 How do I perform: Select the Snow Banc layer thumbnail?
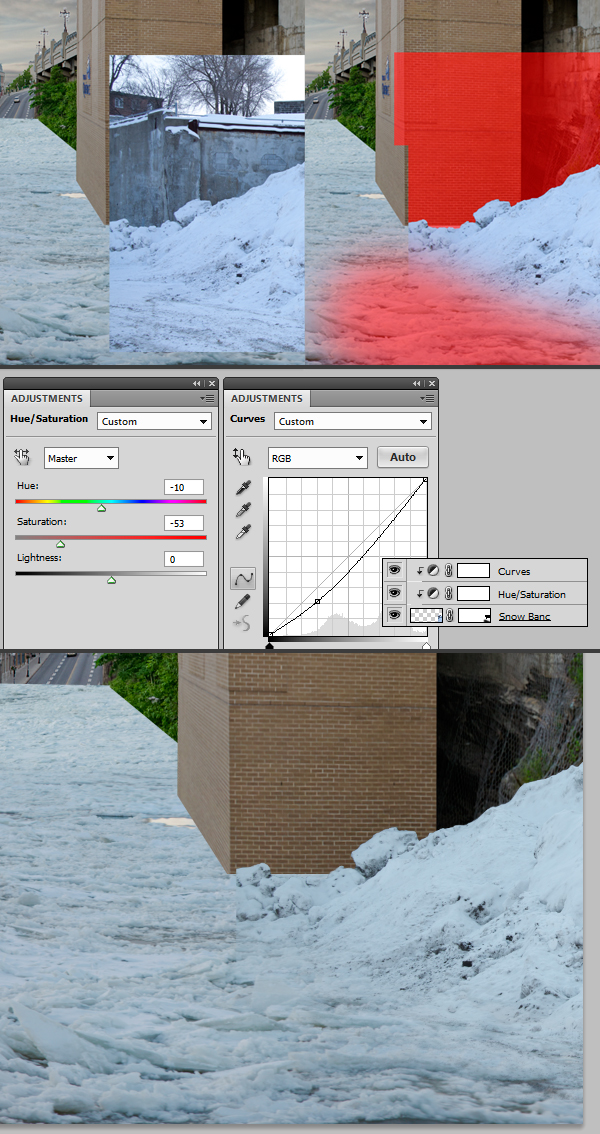point(426,616)
